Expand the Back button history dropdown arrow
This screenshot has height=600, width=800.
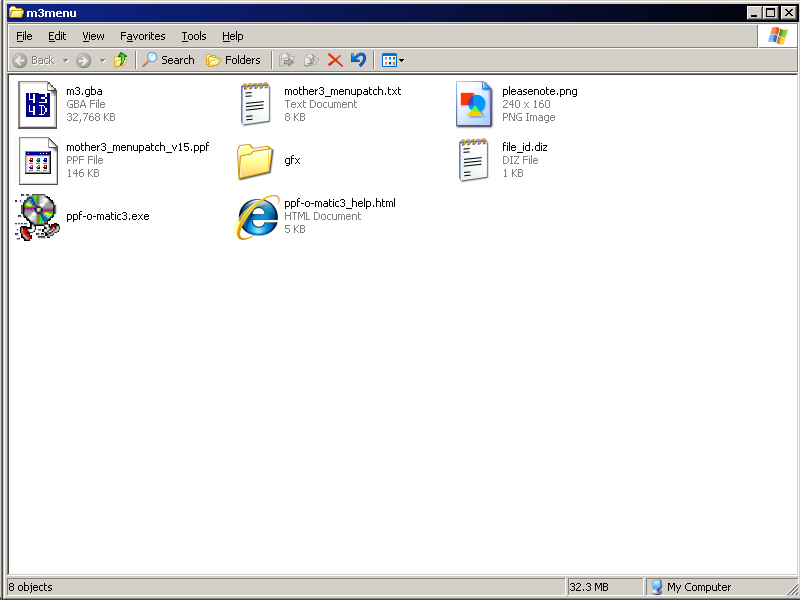click(66, 60)
